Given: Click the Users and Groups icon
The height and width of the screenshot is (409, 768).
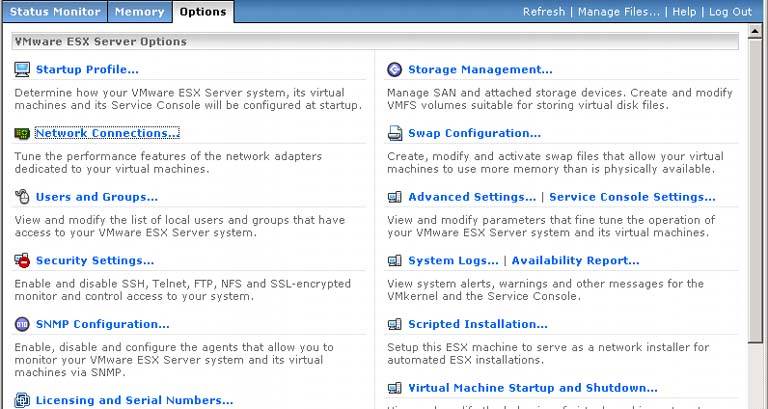Looking at the screenshot, I should coord(22,197).
